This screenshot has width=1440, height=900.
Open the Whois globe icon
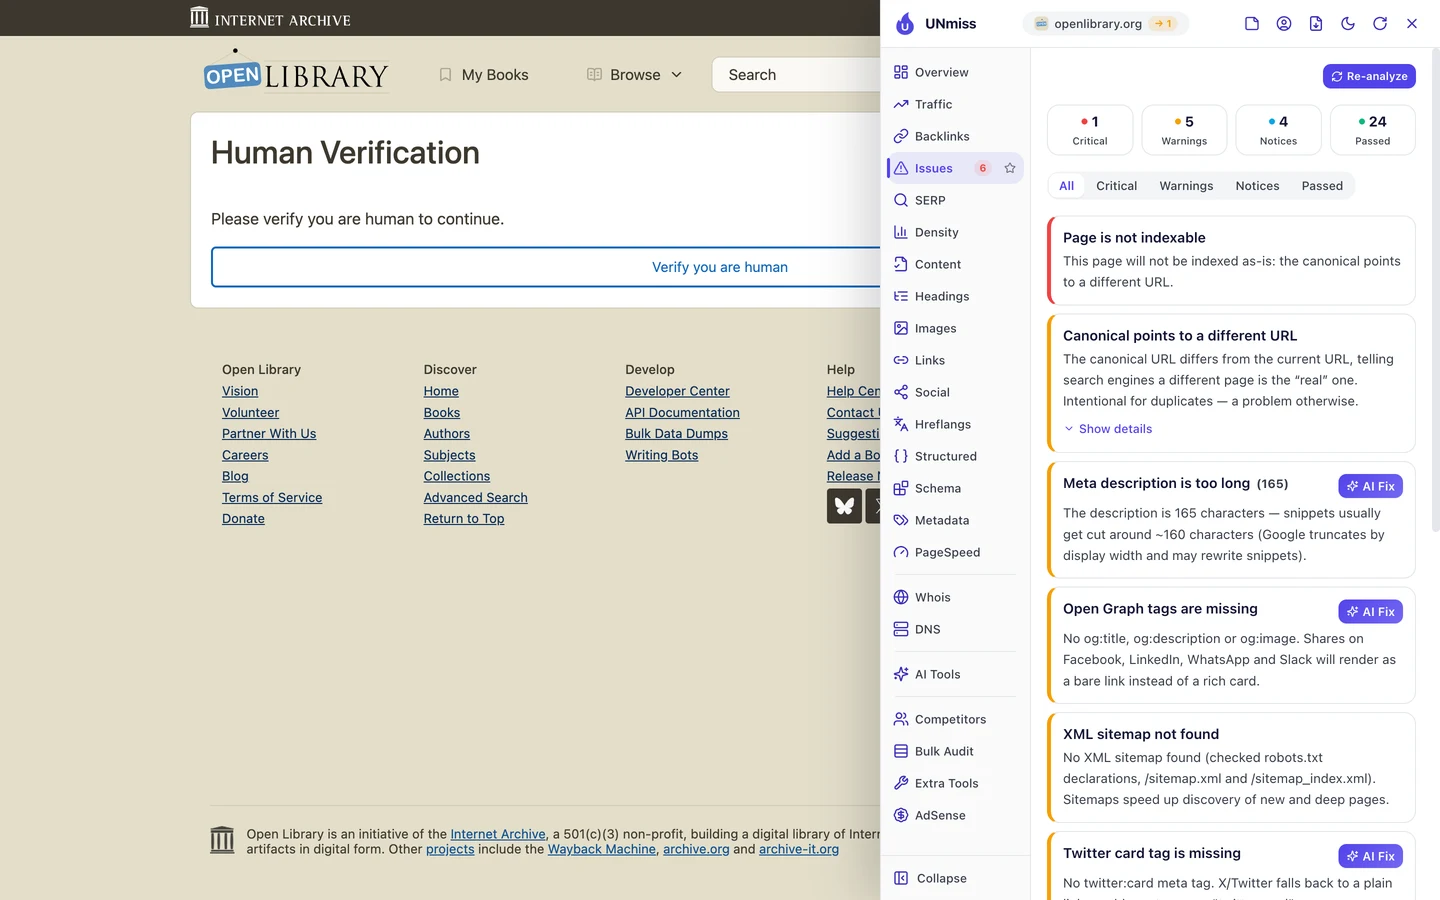point(901,597)
